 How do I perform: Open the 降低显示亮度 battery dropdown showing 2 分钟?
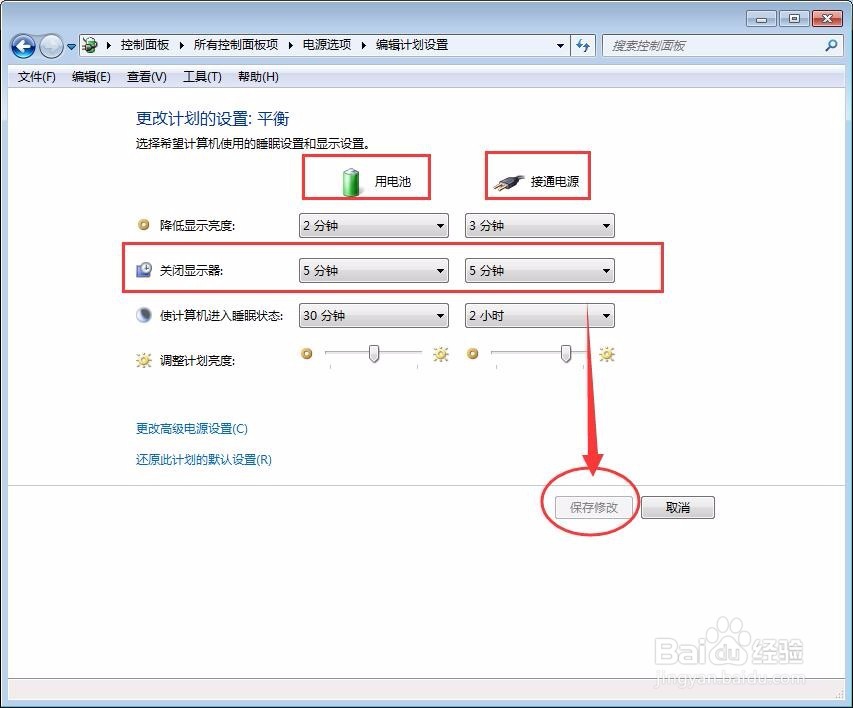(372, 225)
